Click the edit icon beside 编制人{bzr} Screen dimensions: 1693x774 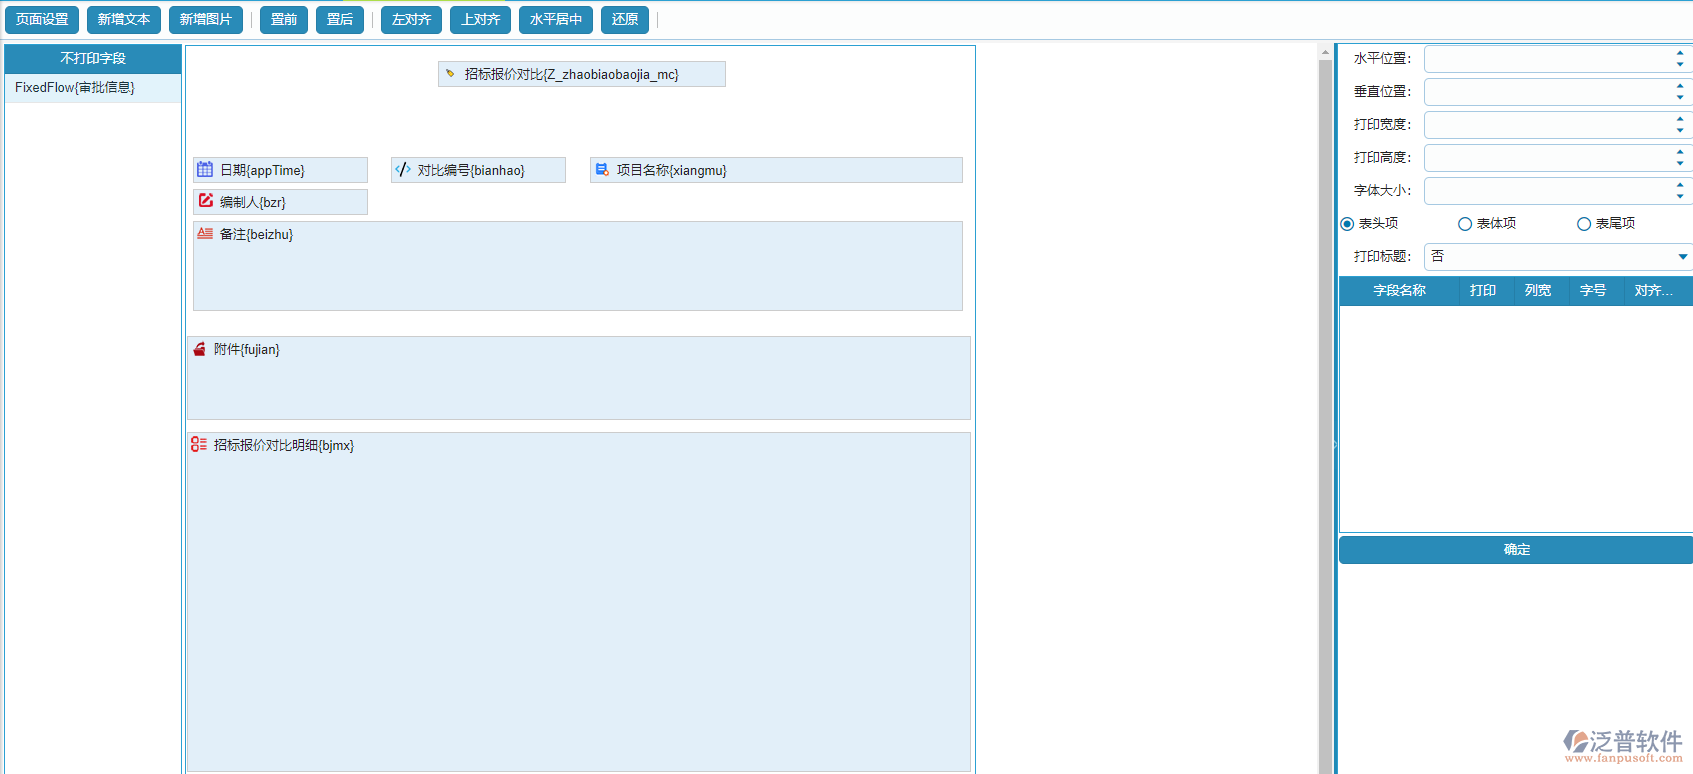coord(205,201)
